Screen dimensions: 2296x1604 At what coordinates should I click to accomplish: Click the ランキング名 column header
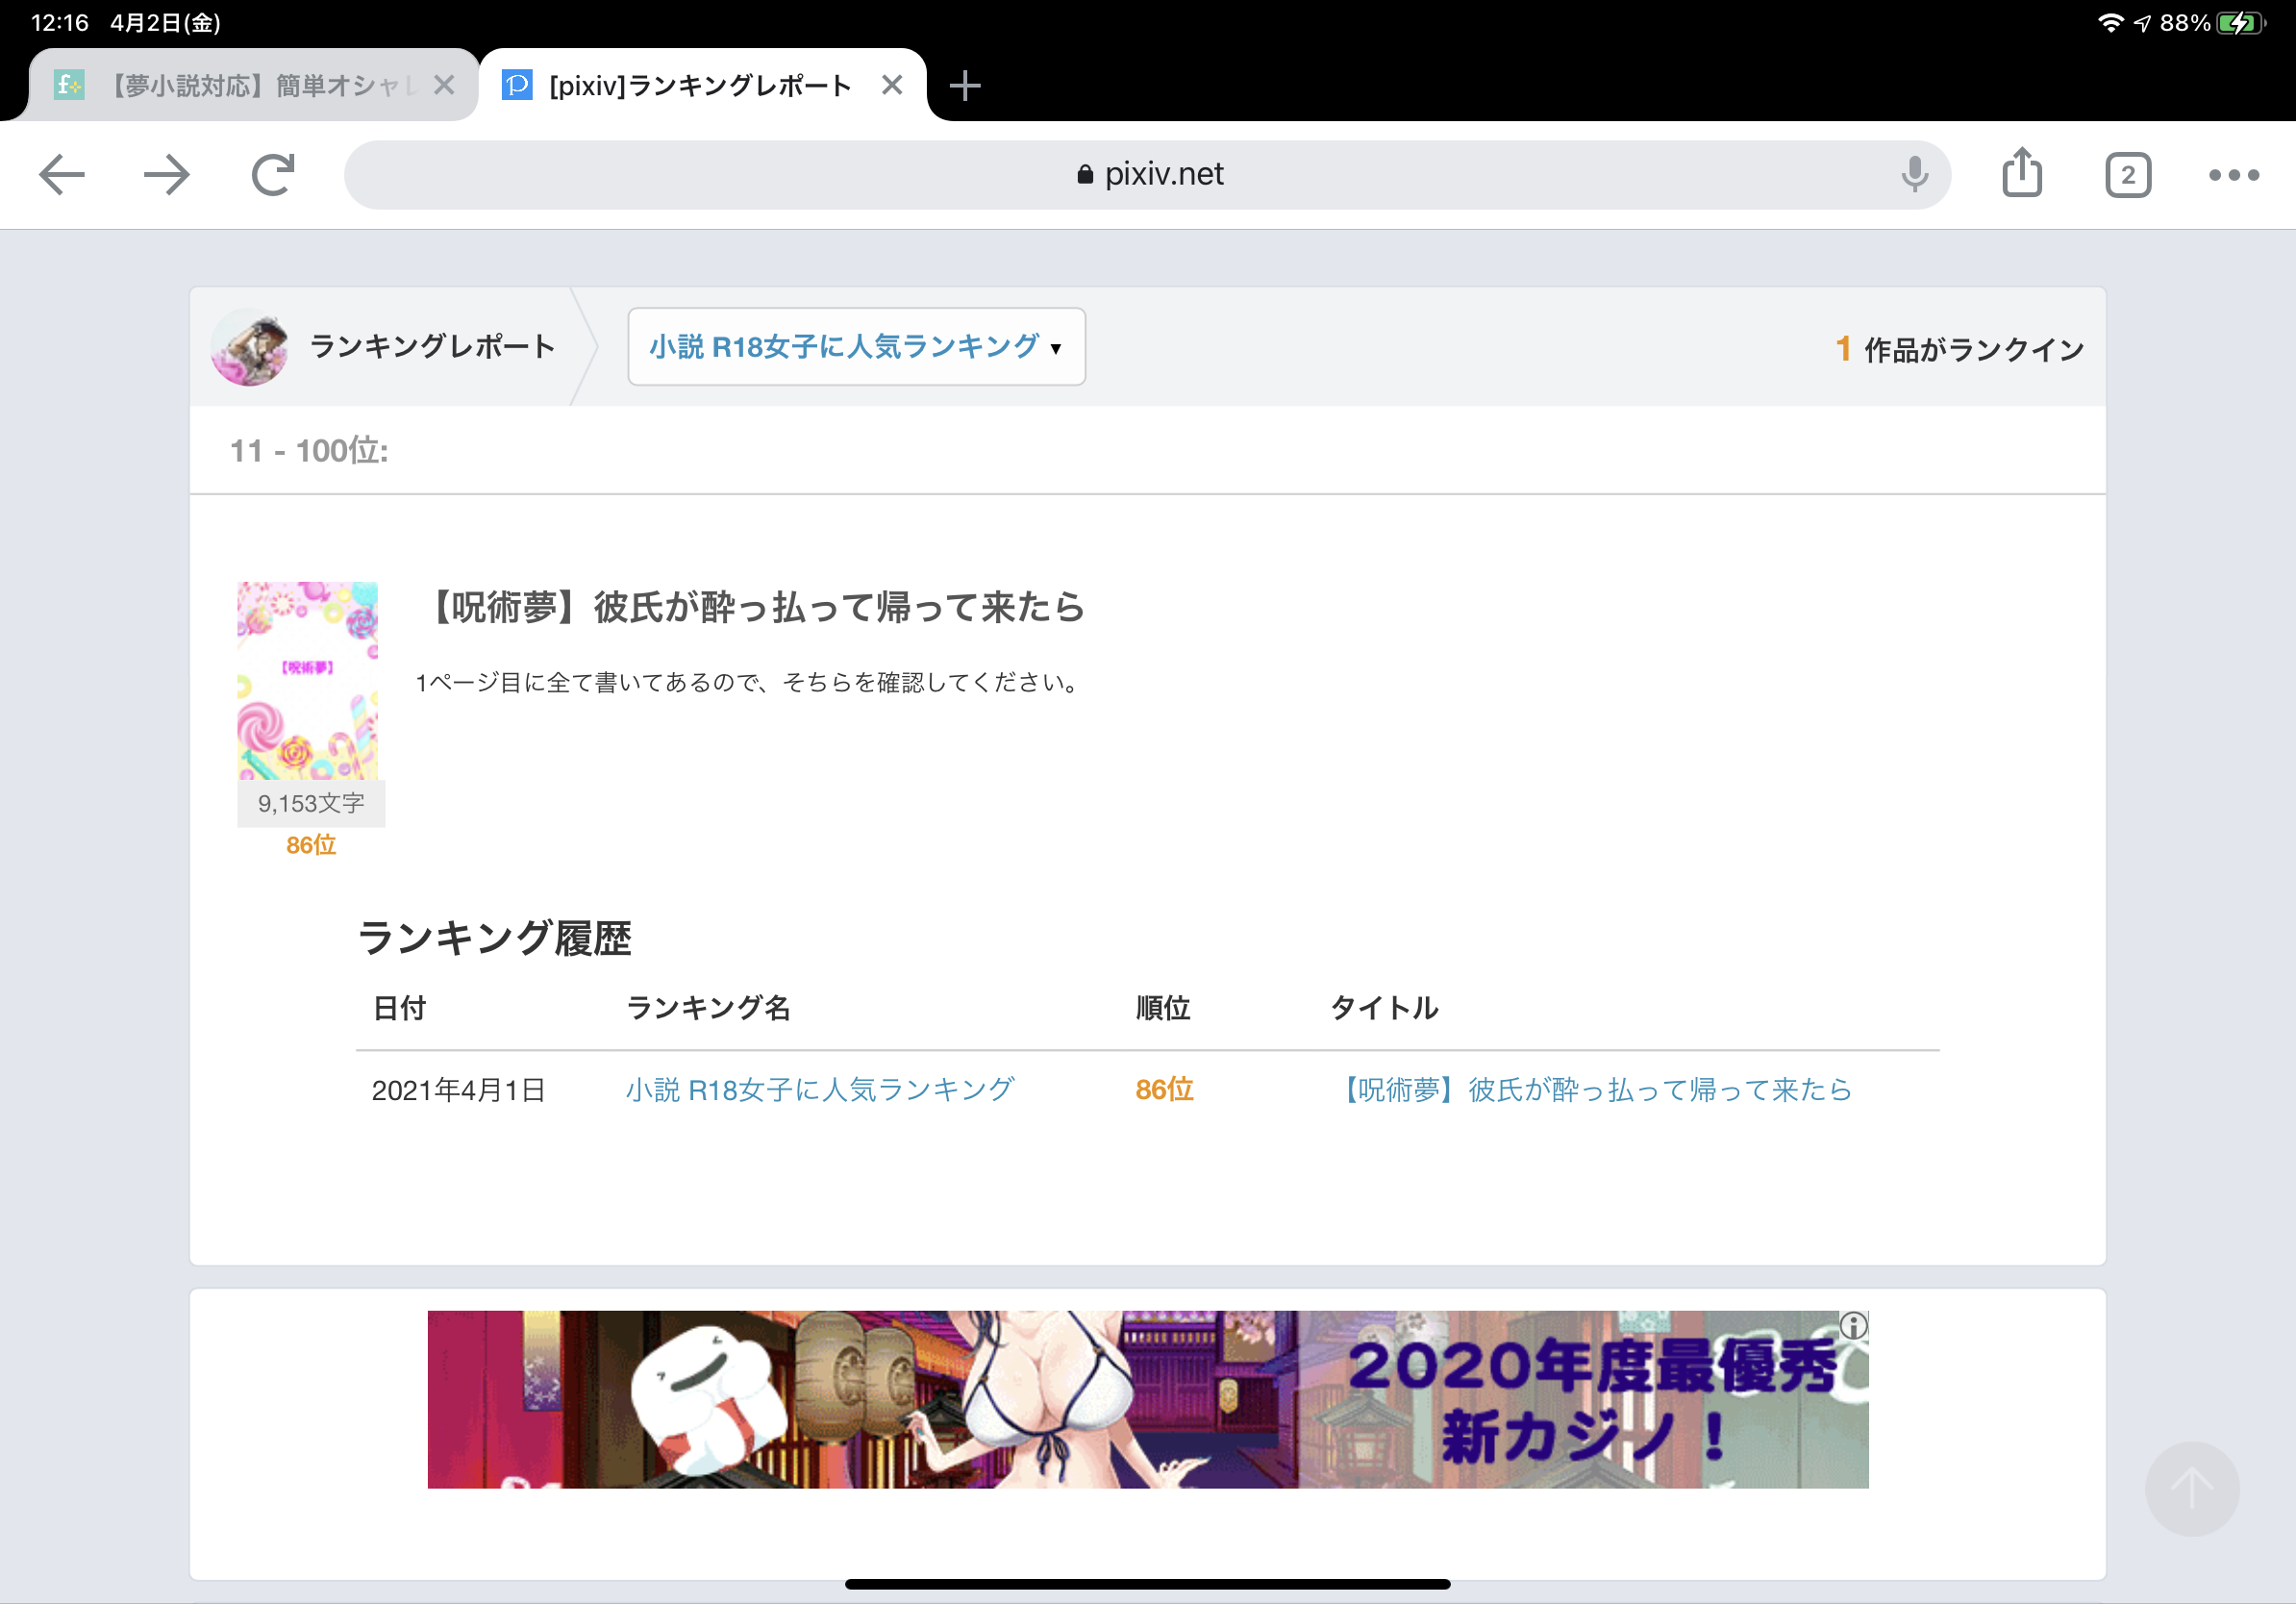click(708, 1008)
